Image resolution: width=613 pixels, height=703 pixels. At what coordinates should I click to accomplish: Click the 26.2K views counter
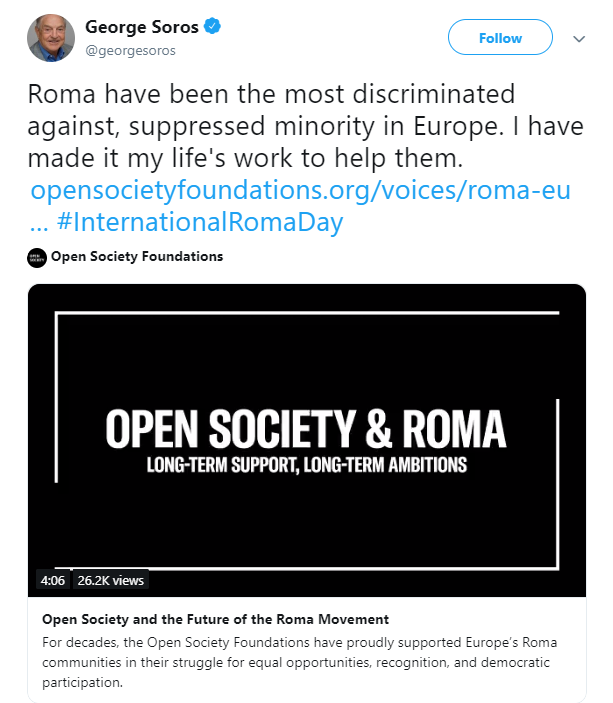(110, 580)
